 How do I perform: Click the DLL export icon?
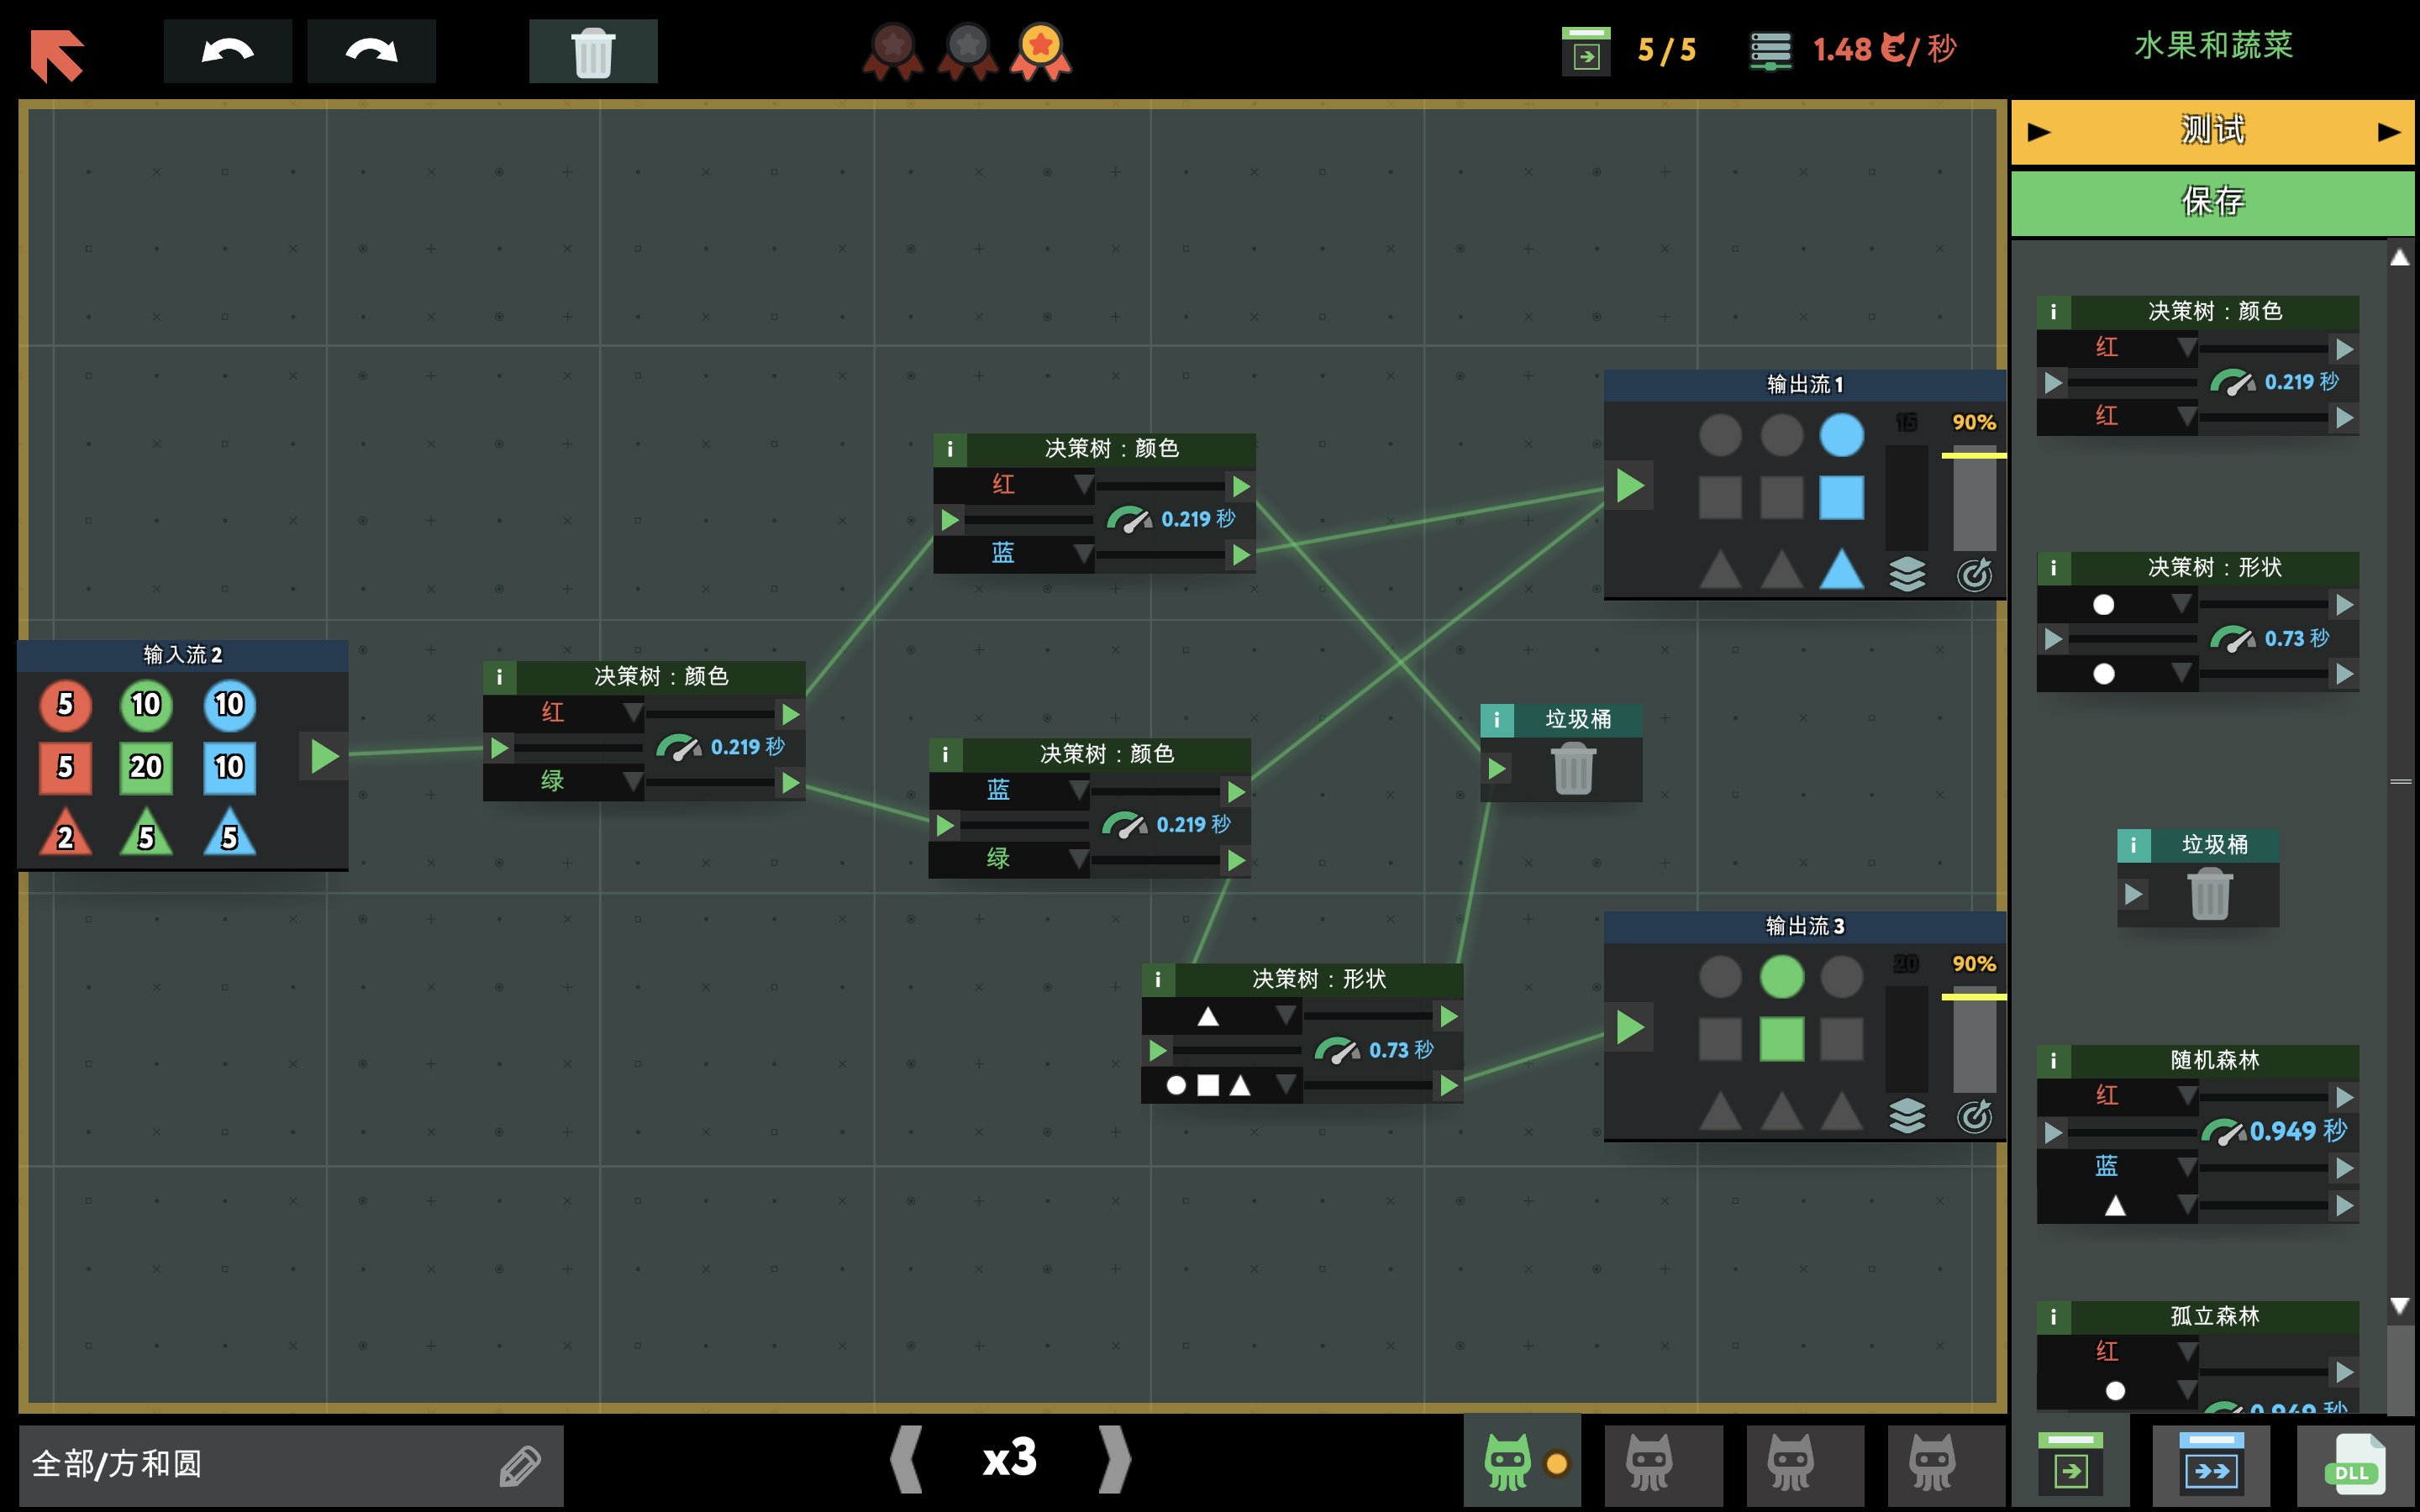coord(2354,1467)
